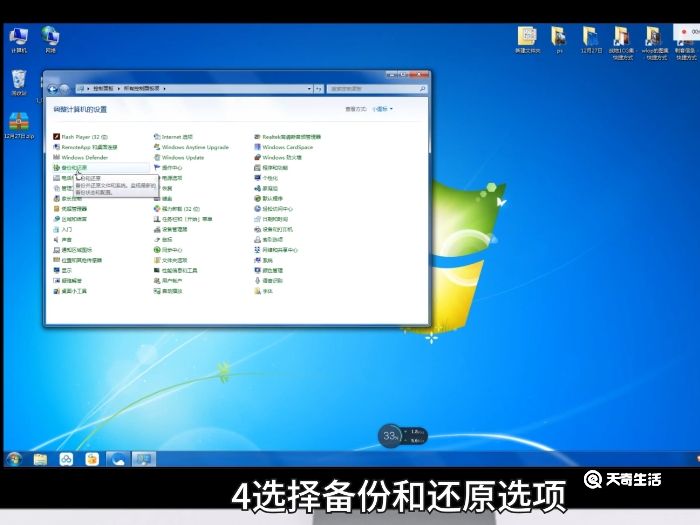This screenshot has width=700, height=525.
Task: Open Windows Defender item
Action: (x=80, y=158)
